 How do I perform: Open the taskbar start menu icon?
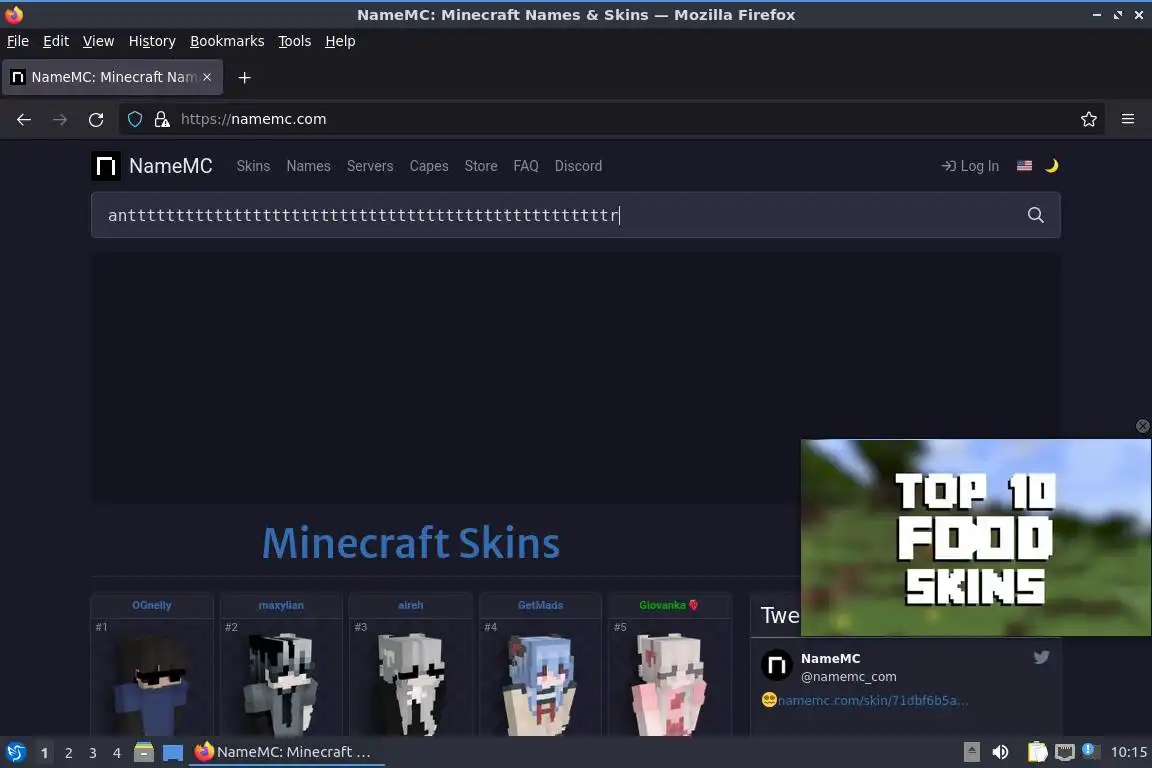click(15, 753)
